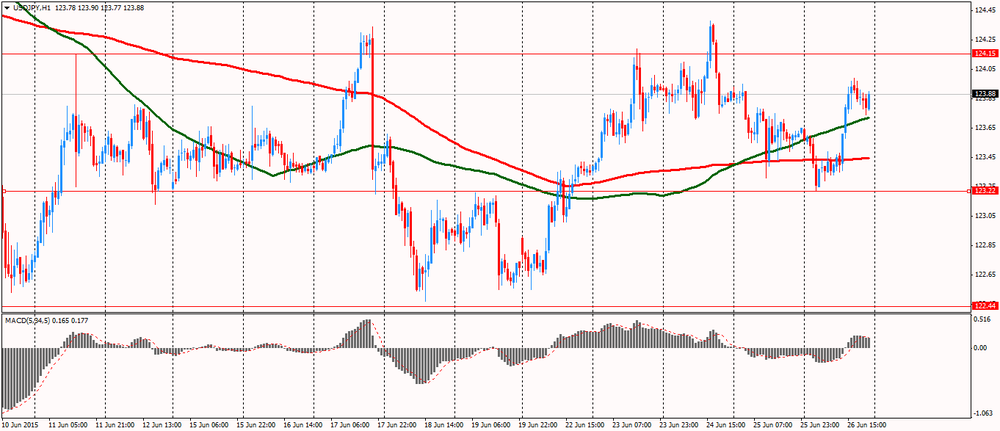This screenshot has height=431, width=1000.
Task: Click the small red handle at left chart edge
Action: (3, 191)
